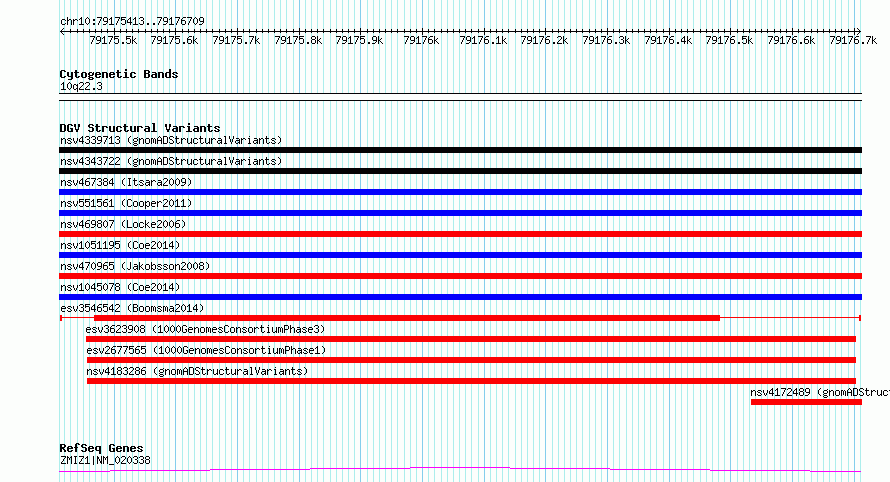Click the 79176.6k ruler tick label

[x=791, y=40]
